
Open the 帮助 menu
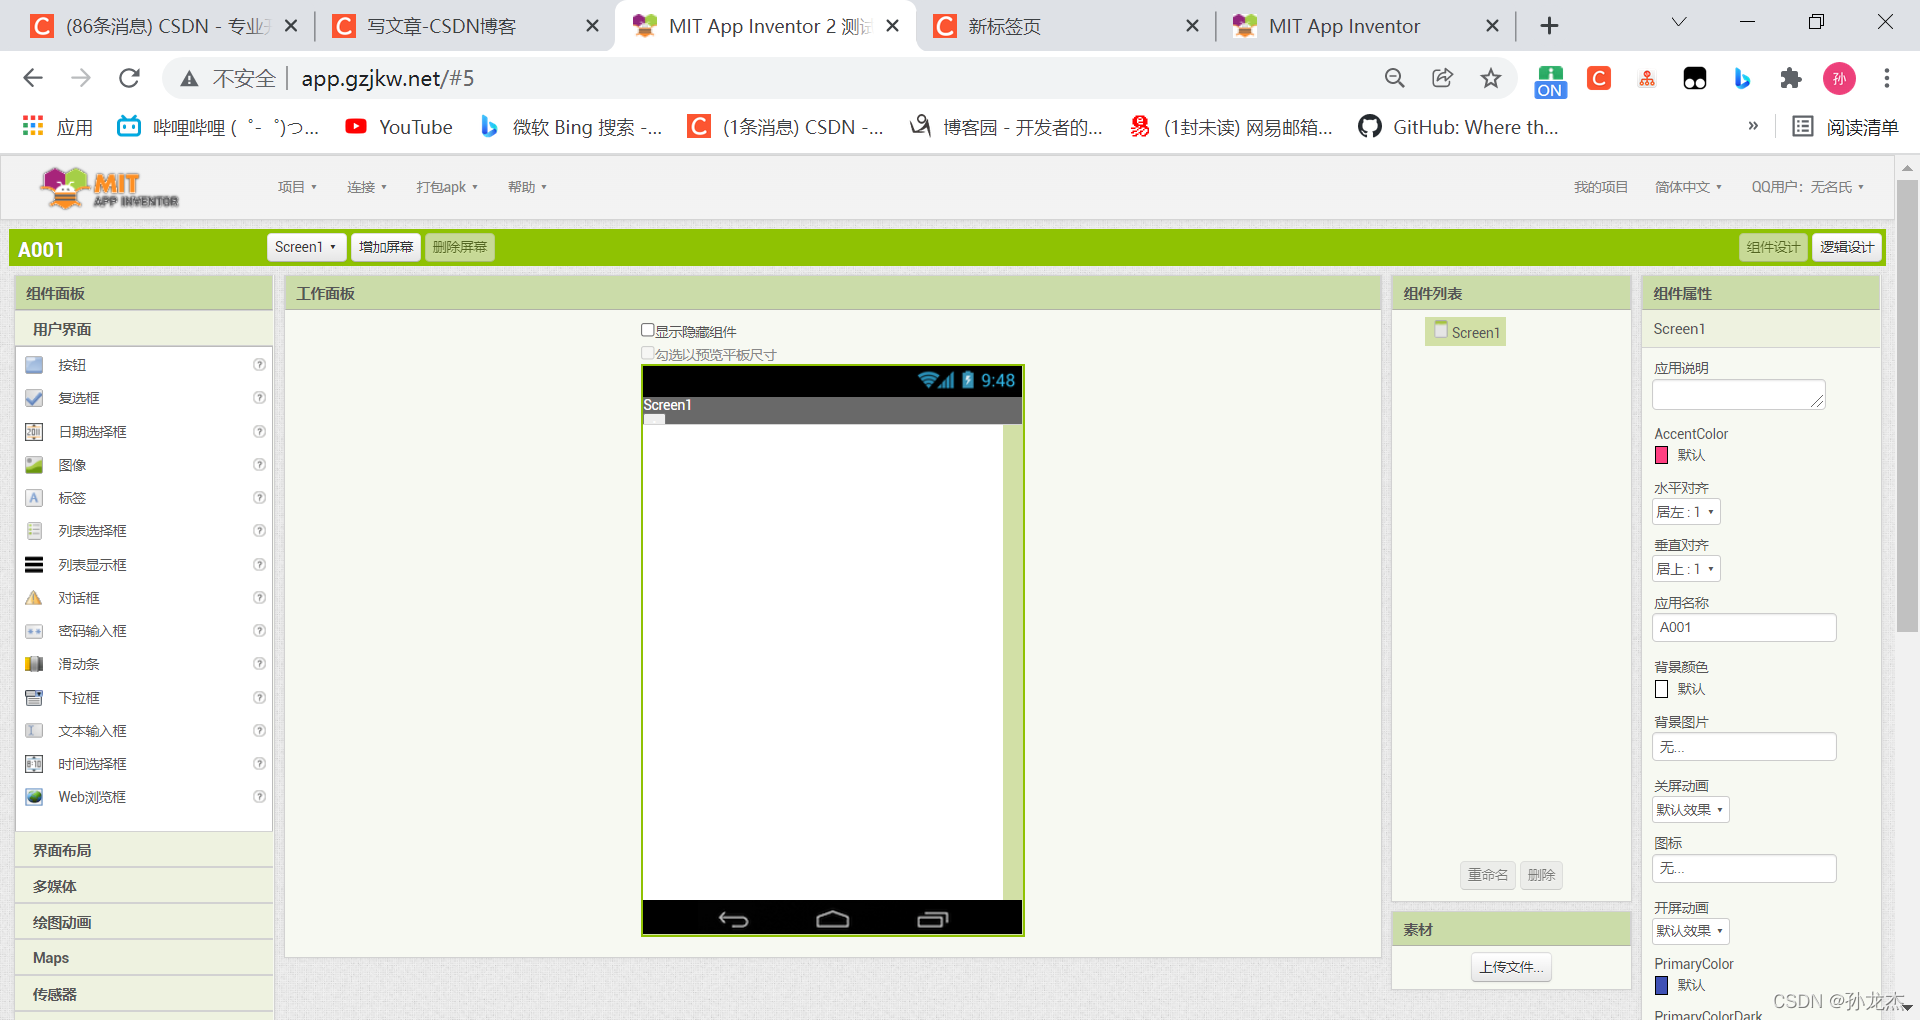pyautogui.click(x=527, y=187)
